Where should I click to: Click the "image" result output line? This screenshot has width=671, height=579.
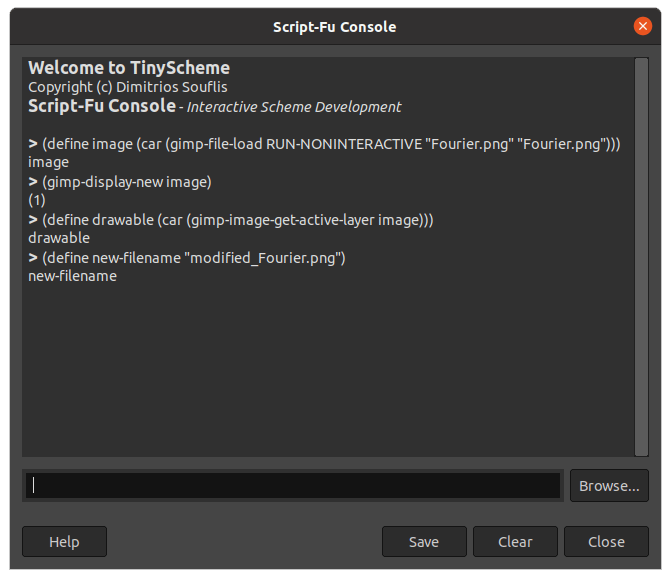[49, 162]
